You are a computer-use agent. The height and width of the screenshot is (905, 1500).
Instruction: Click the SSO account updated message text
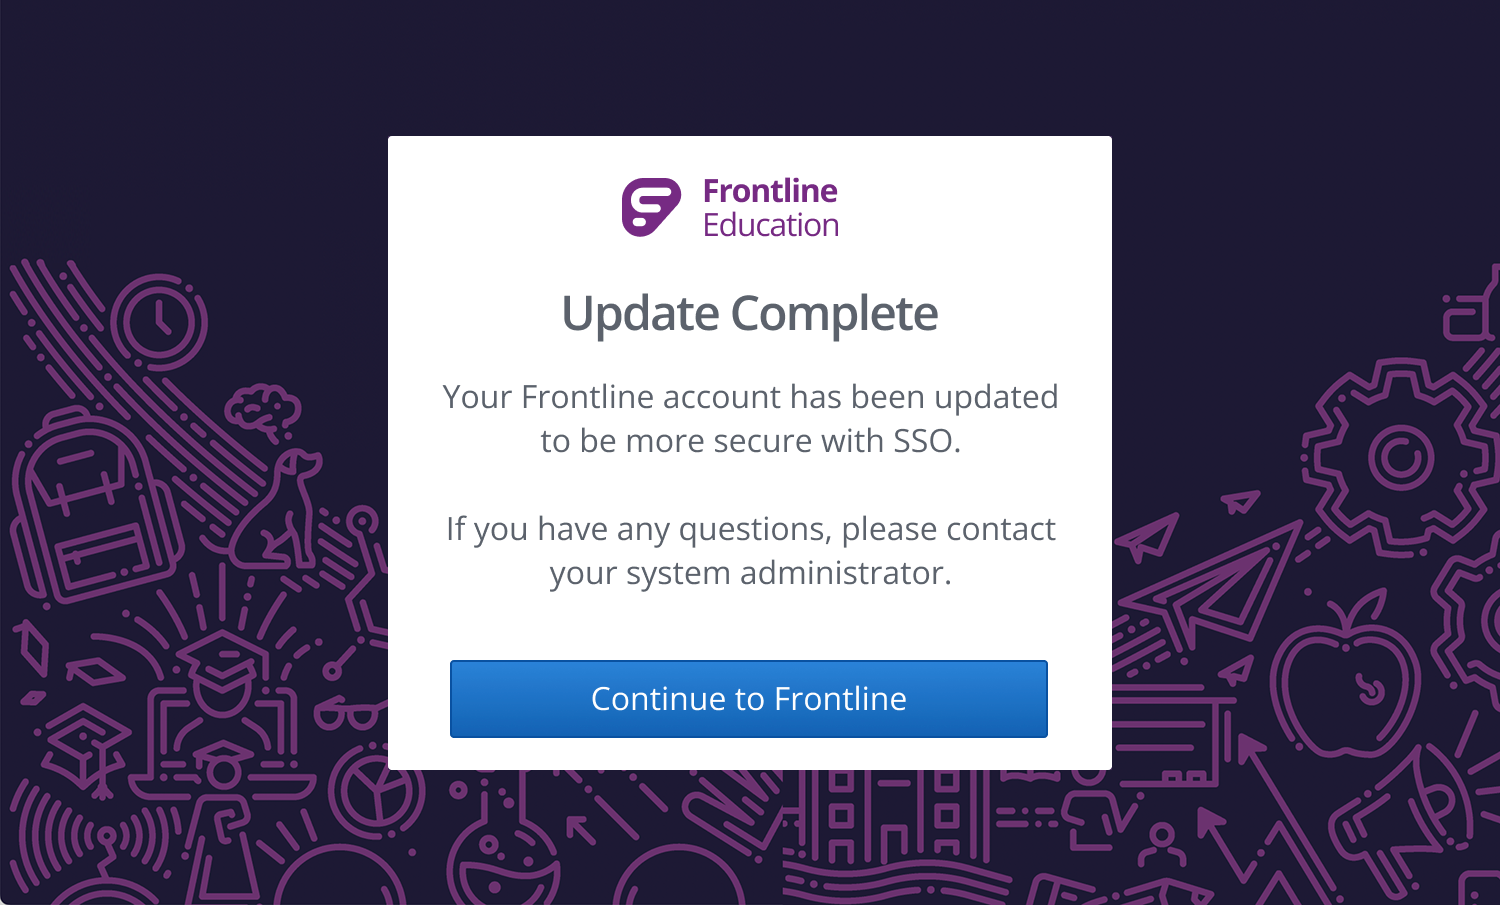(750, 419)
